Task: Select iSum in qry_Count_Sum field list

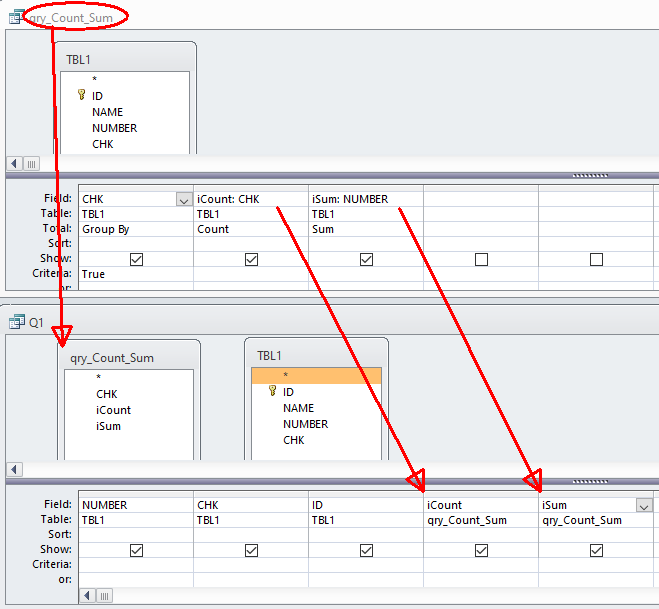Action: pos(129,426)
